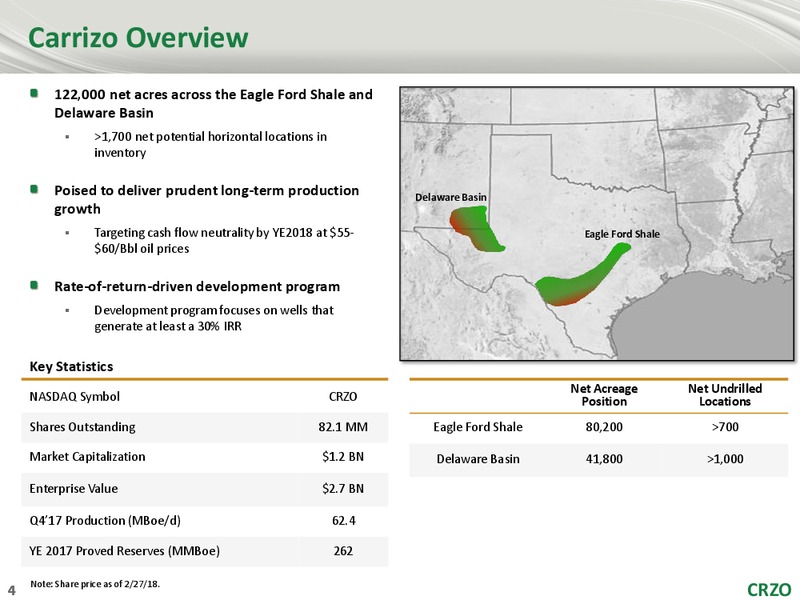Click the 80,200 acreage cell
This screenshot has width=800, height=600.
point(604,427)
